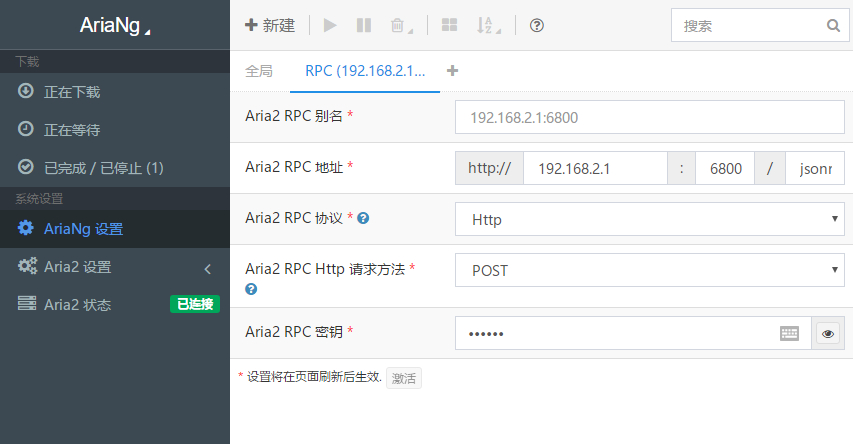Viewport: 853px width, 444px height.
Task: Expand the Aria2 设置 sidebar menu
Action: pos(115,267)
